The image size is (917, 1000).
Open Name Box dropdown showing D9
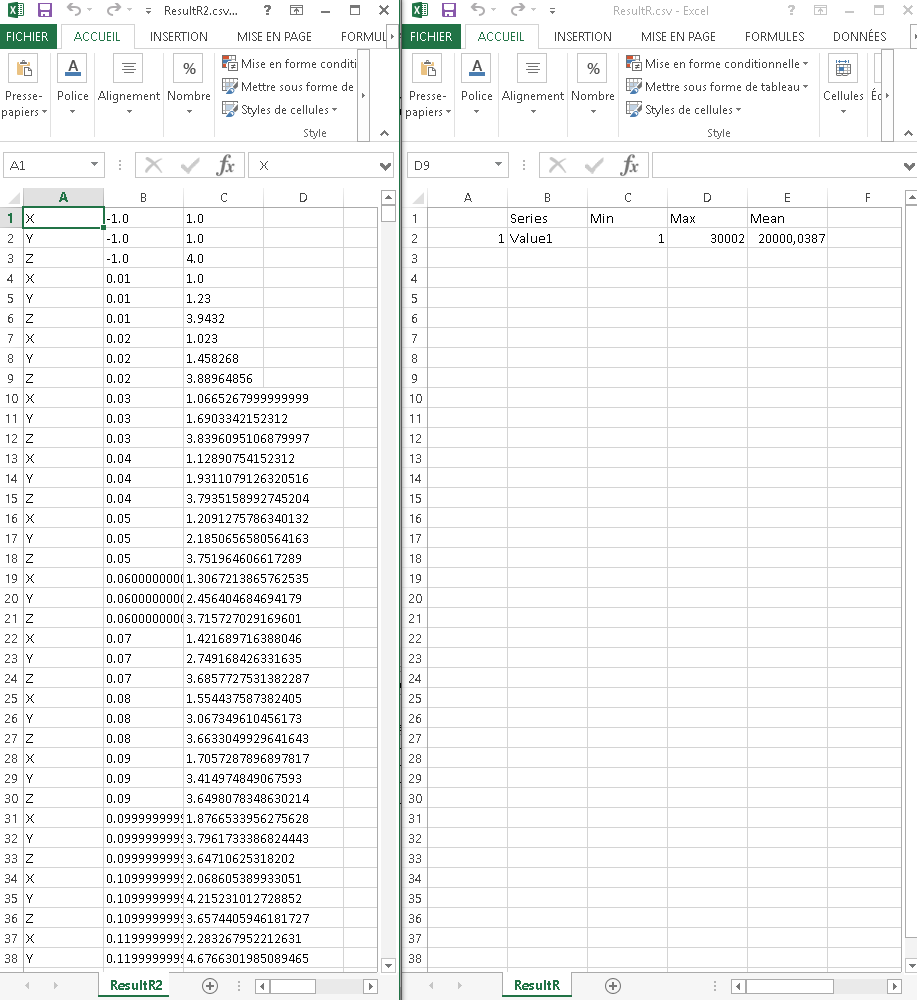point(499,166)
